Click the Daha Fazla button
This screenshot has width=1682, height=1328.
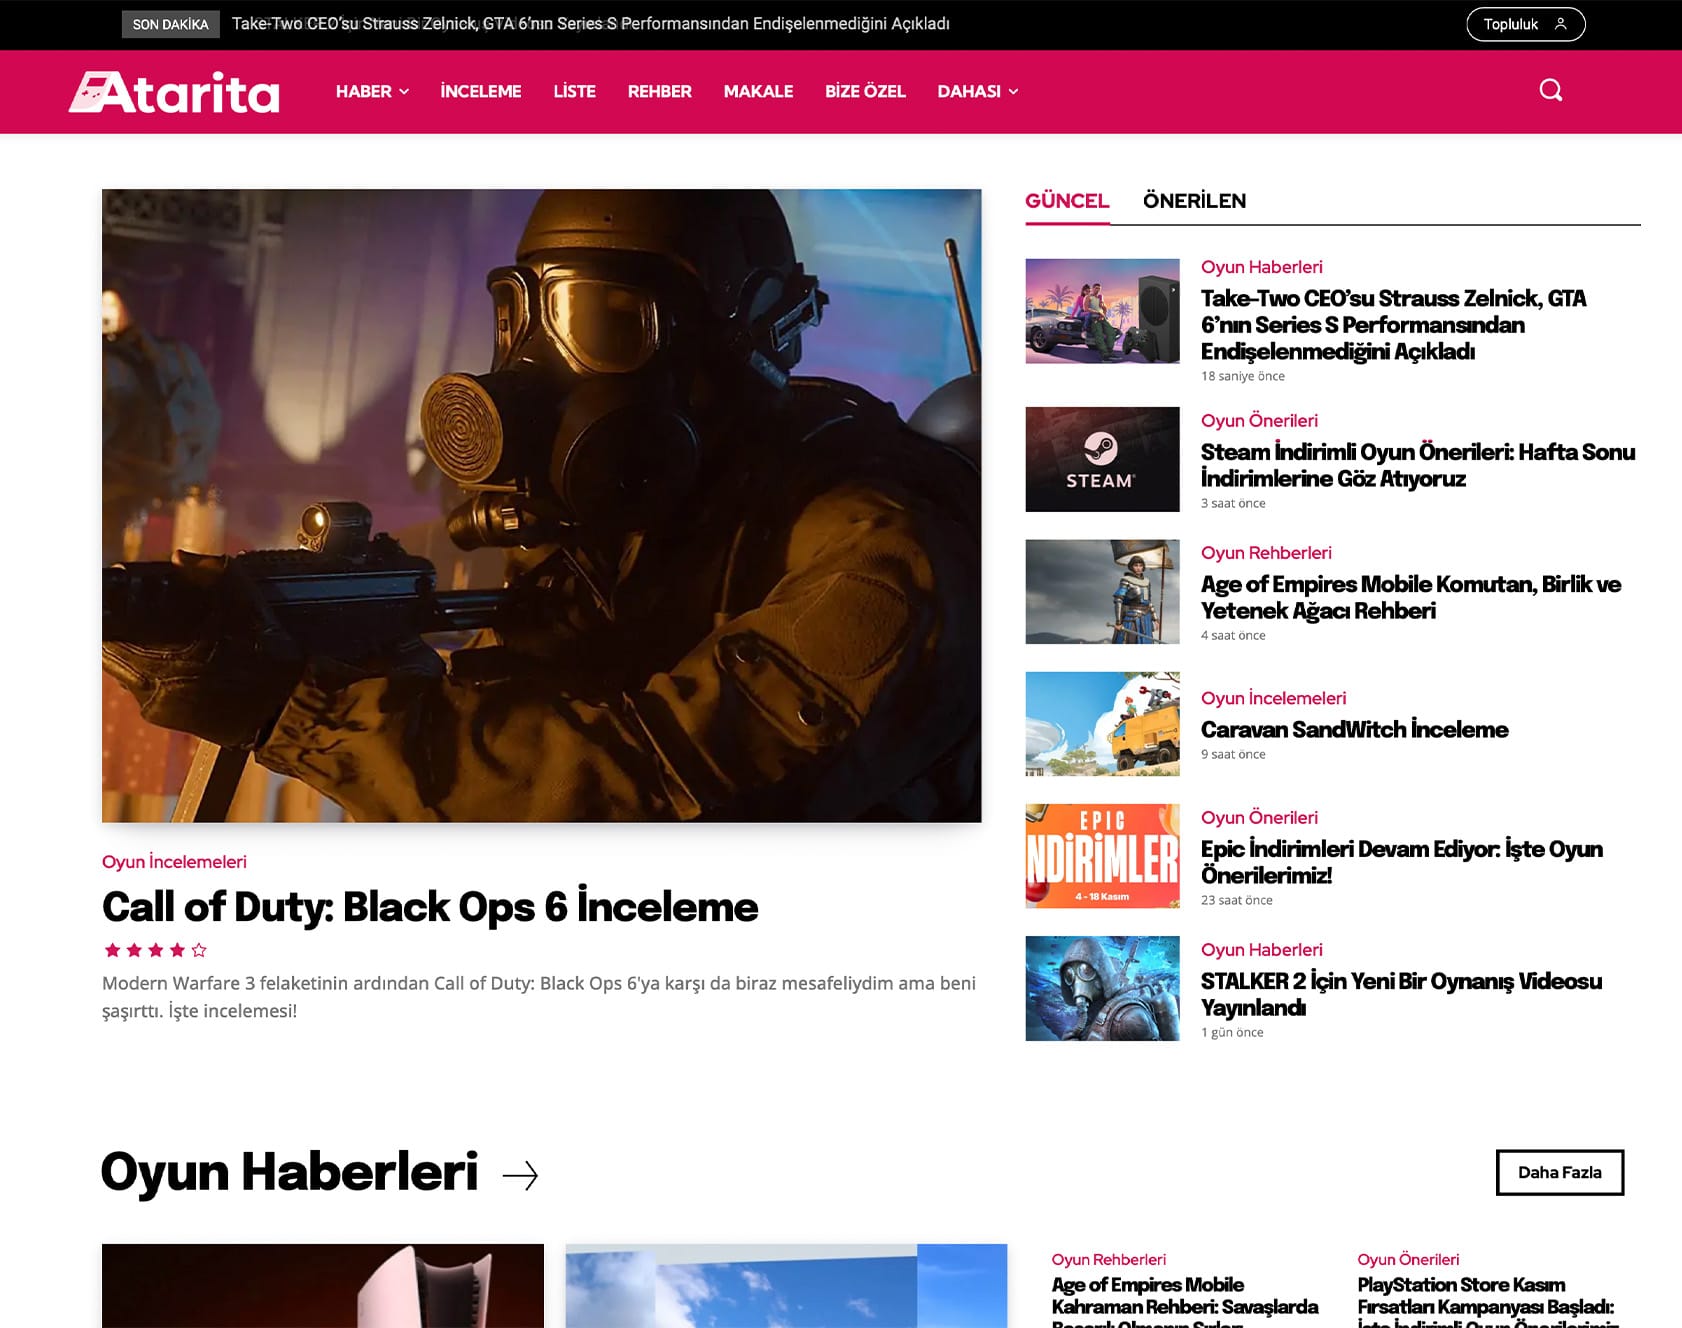coord(1560,1172)
